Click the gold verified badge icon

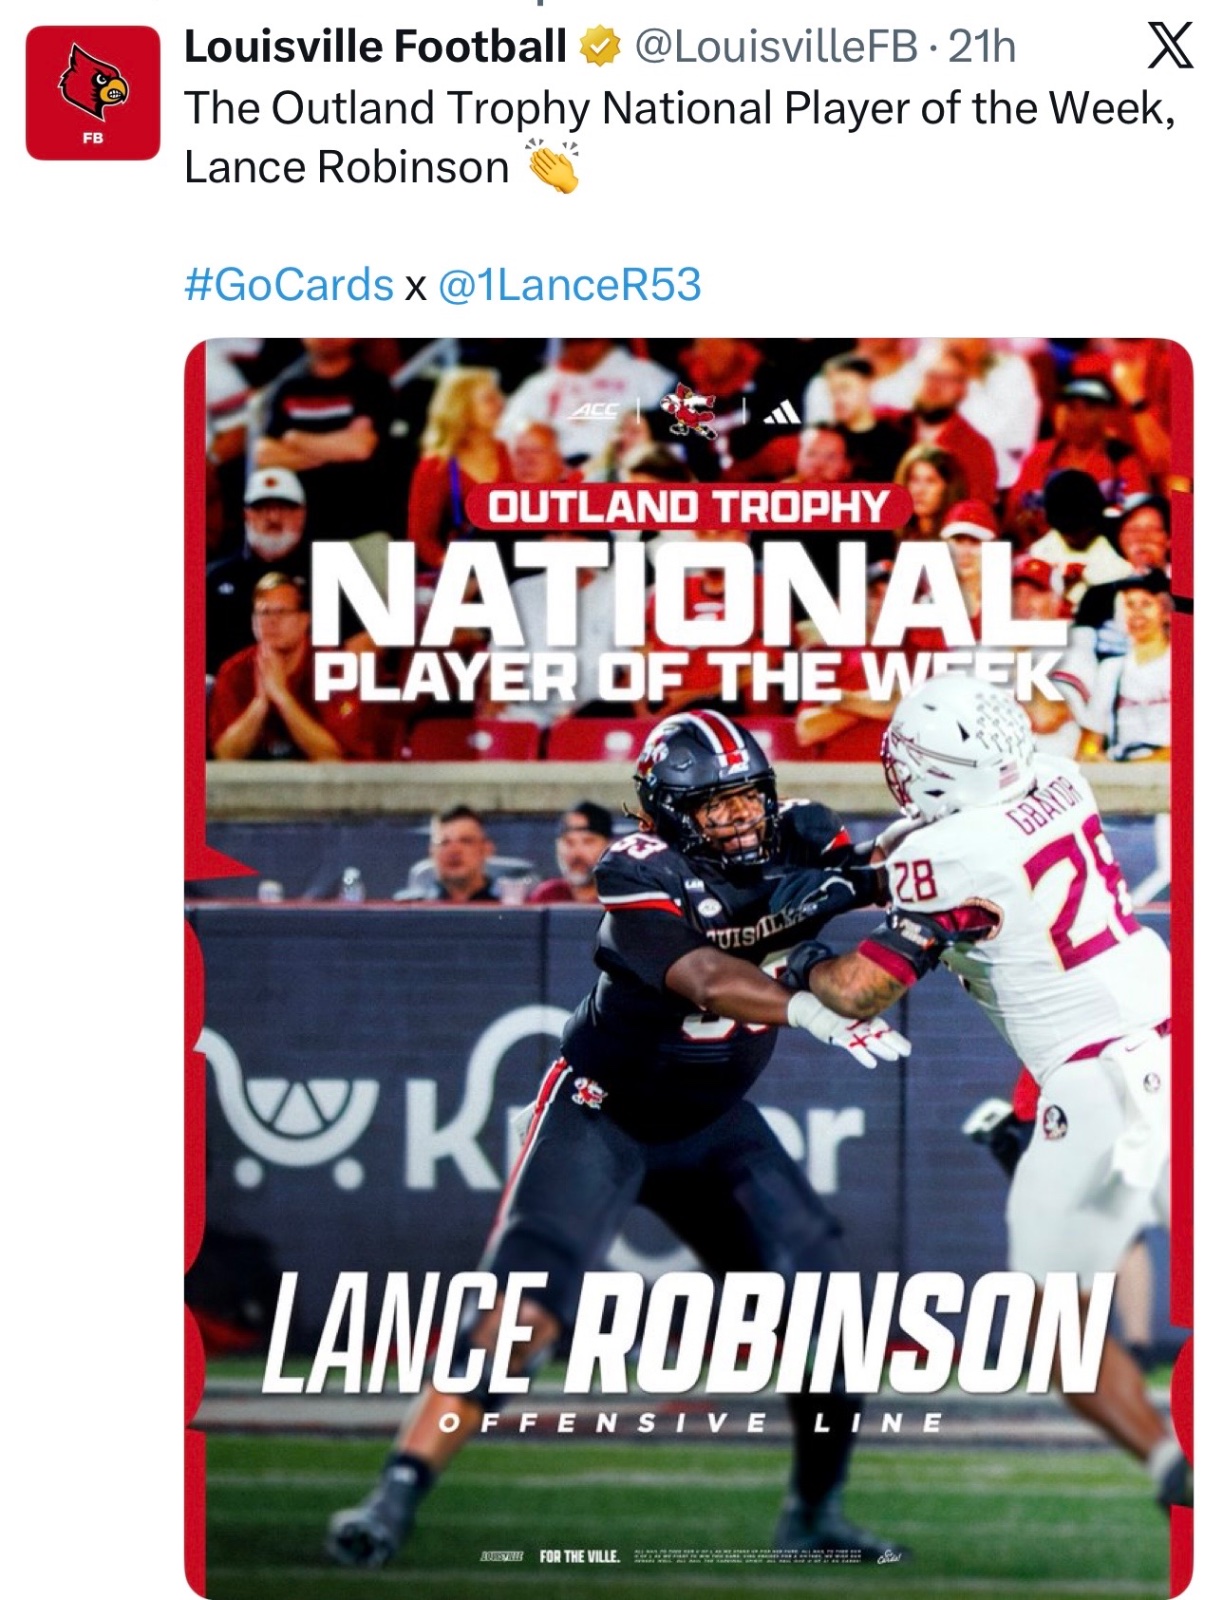coord(601,47)
